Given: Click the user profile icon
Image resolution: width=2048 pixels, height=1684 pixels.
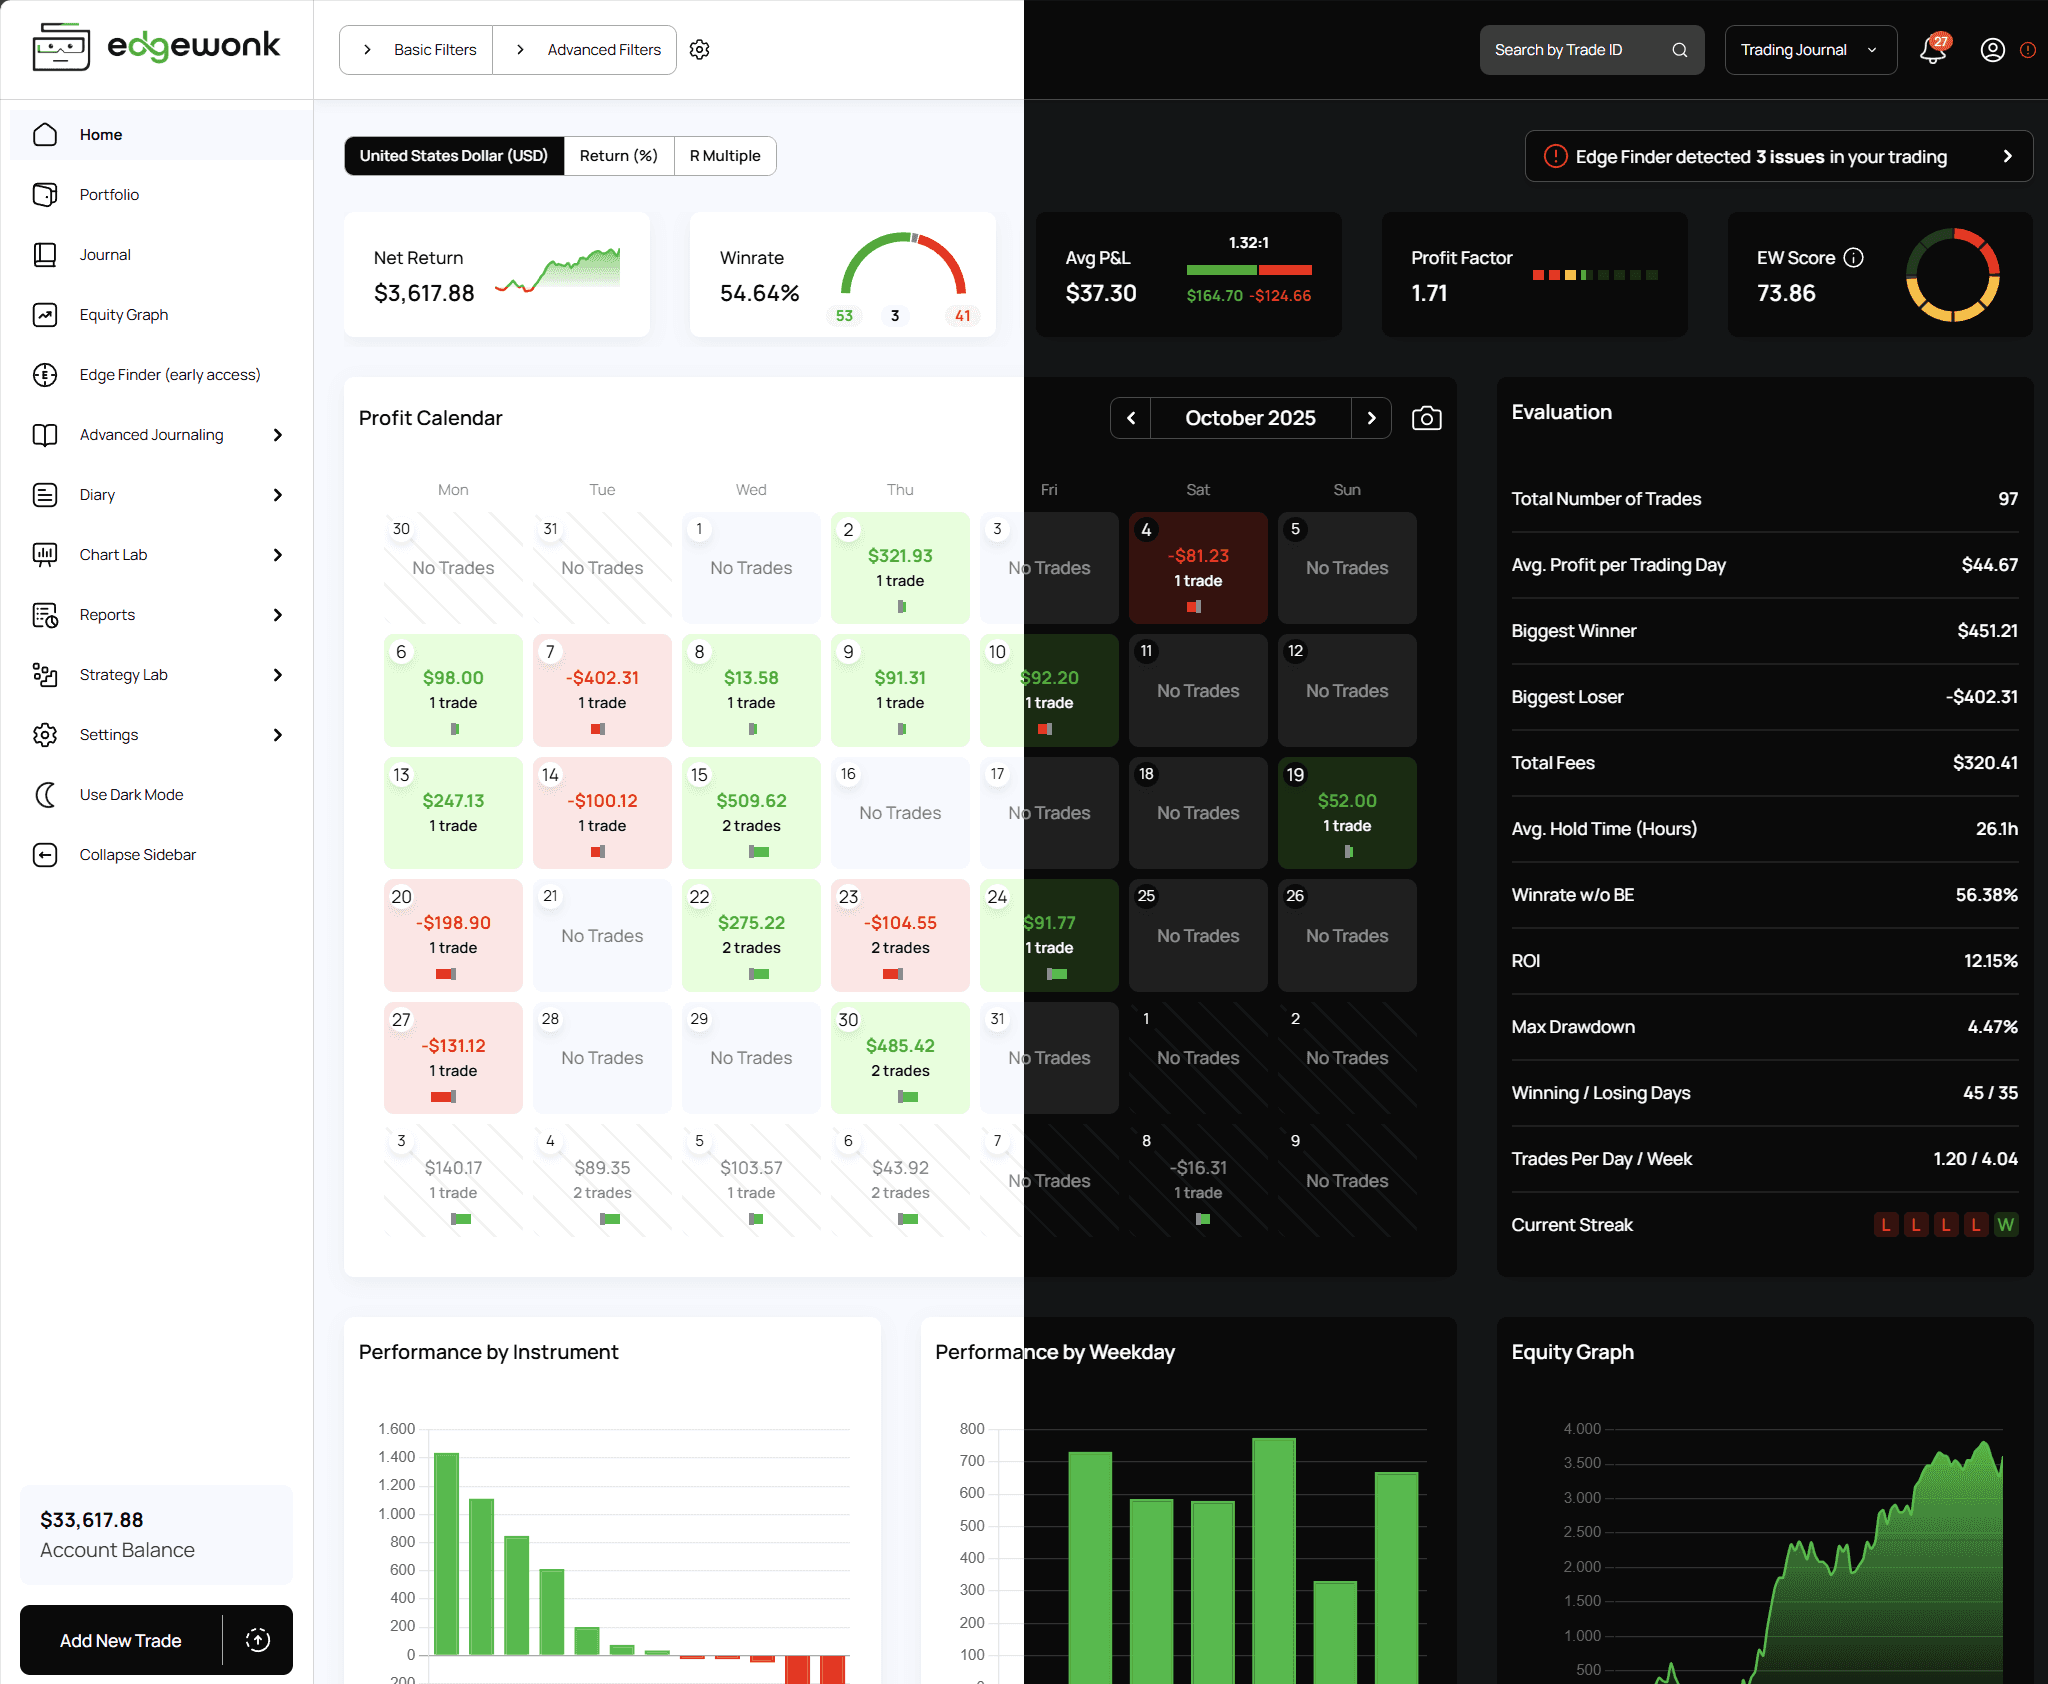Looking at the screenshot, I should click(1992, 50).
